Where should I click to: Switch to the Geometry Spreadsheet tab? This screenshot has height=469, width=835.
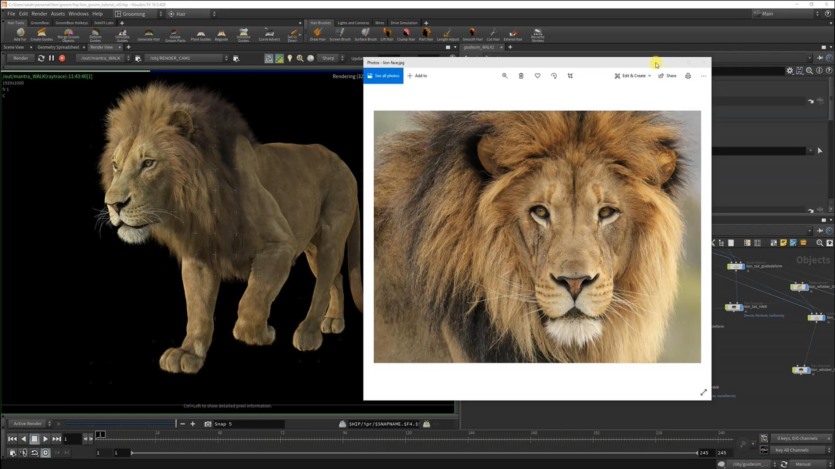pos(58,47)
